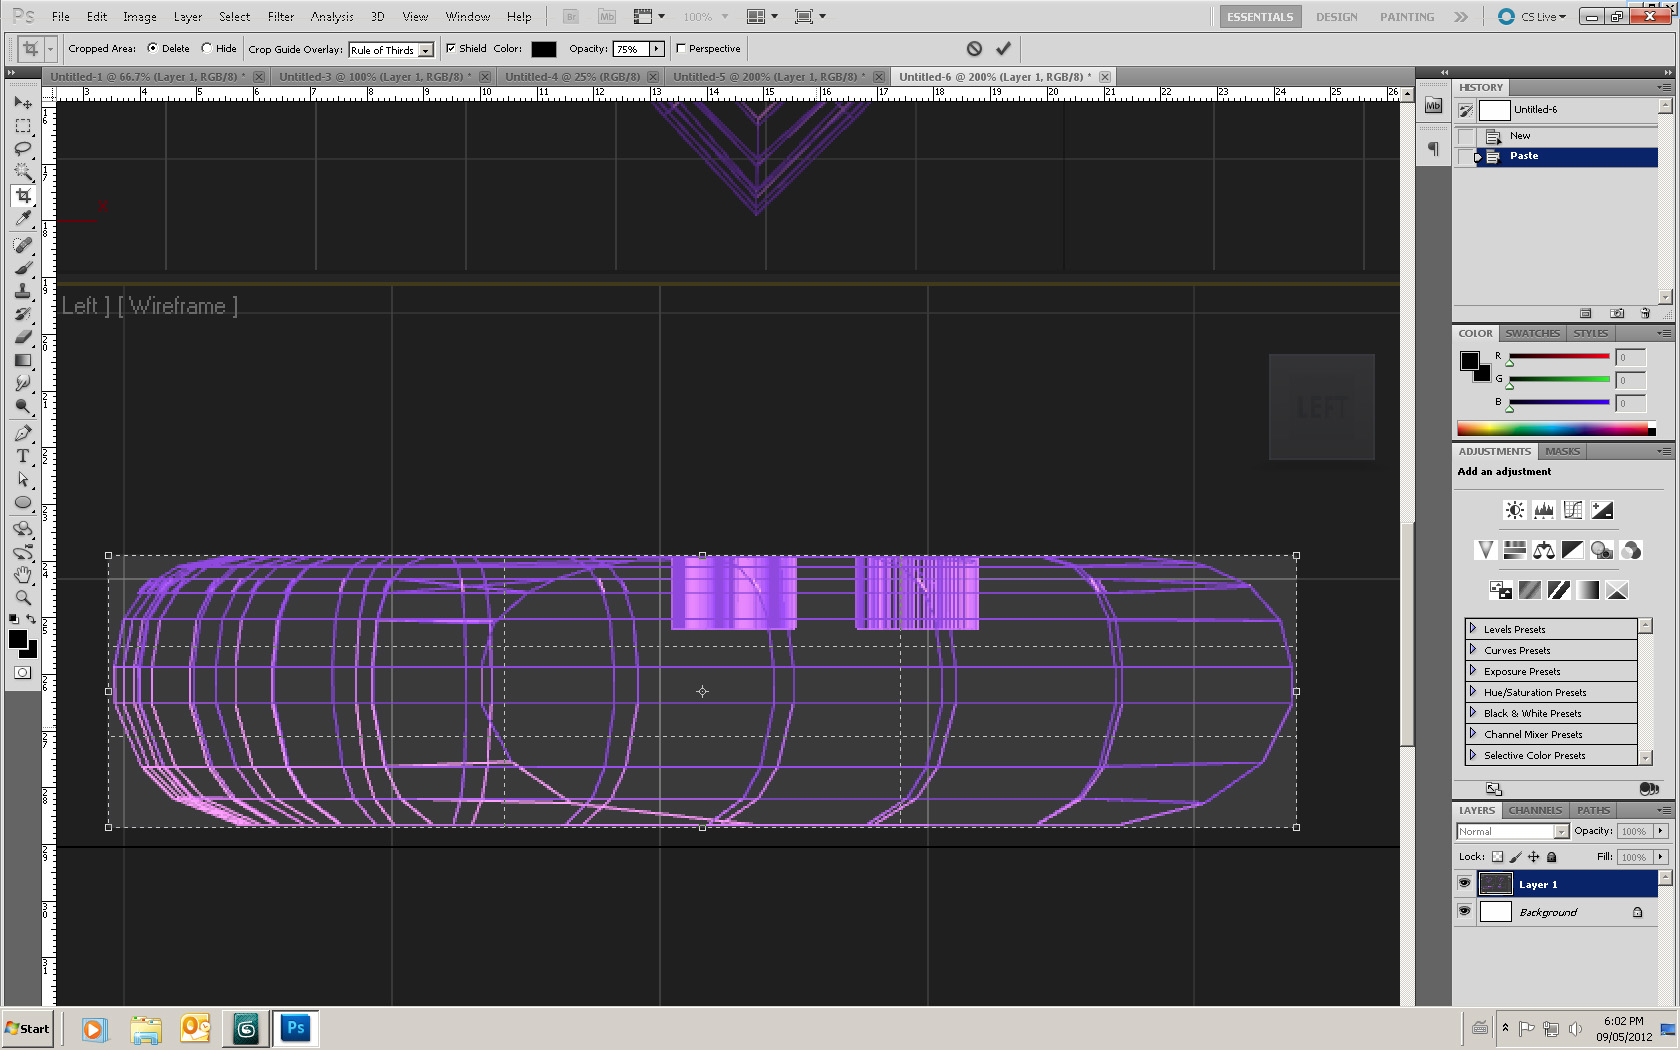Add a Levels adjustment
Screen dimensions: 1680x1050
point(1544,510)
